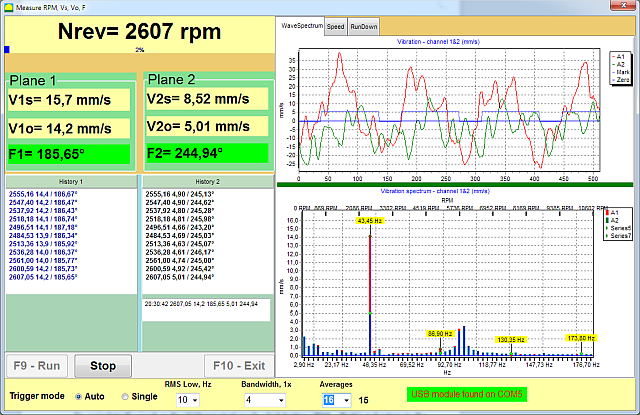
Task: Click the log line starting 20:30:42
Action: (x=201, y=304)
